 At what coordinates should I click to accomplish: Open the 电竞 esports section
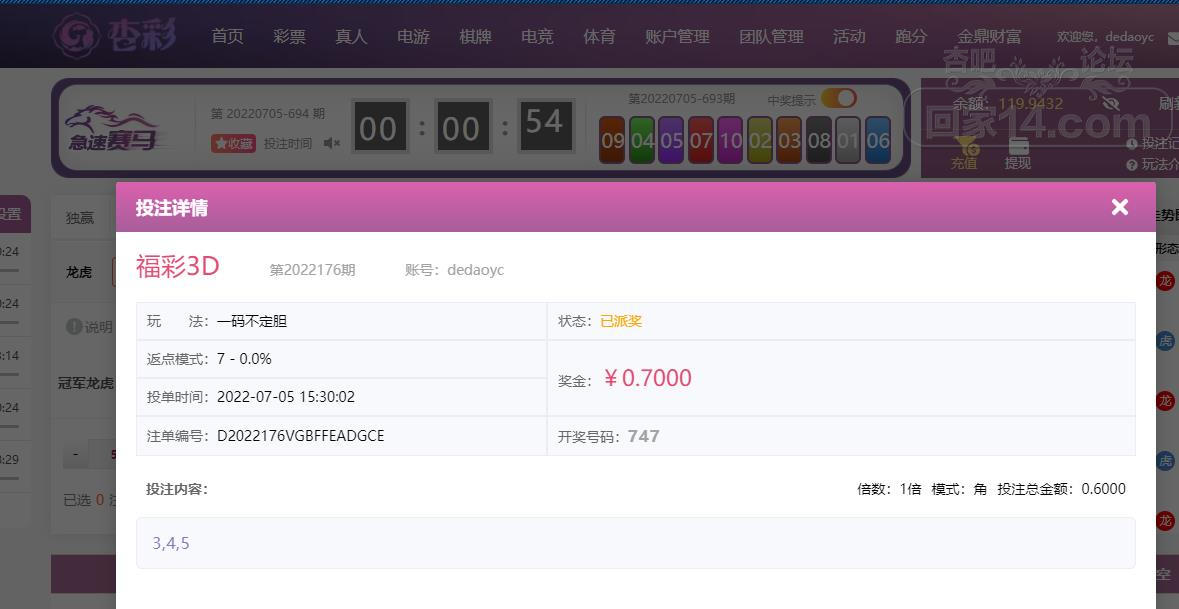point(537,36)
